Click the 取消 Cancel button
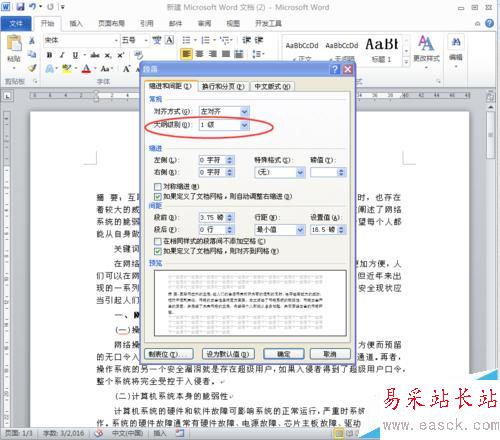The height and width of the screenshot is (440, 500). tap(330, 354)
